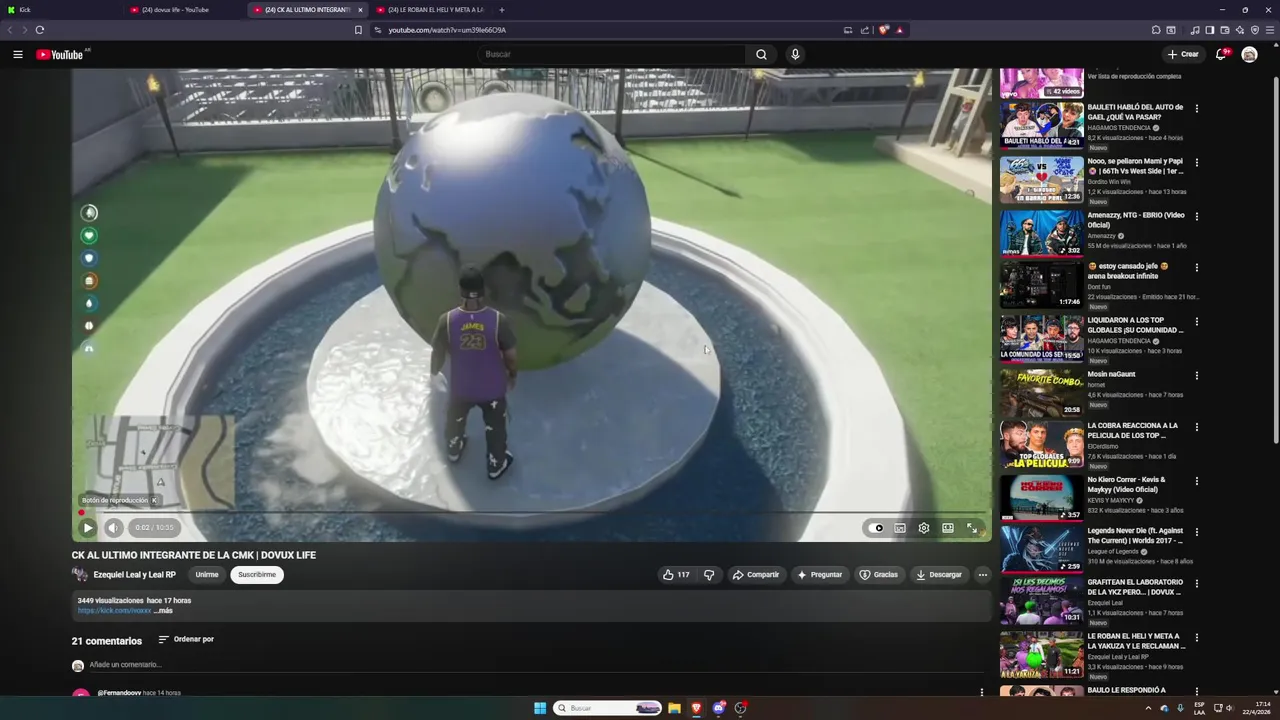
Task: Toggle the browser sidebar panel
Action: [x=1210, y=30]
